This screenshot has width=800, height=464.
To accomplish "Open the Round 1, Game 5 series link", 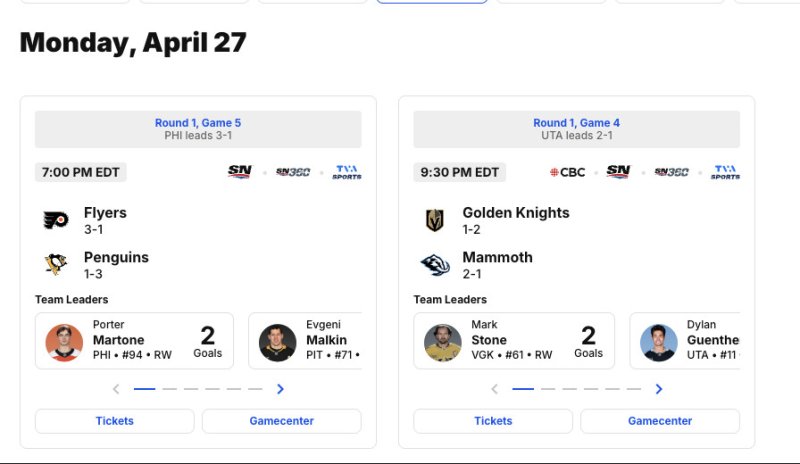I will (198, 123).
